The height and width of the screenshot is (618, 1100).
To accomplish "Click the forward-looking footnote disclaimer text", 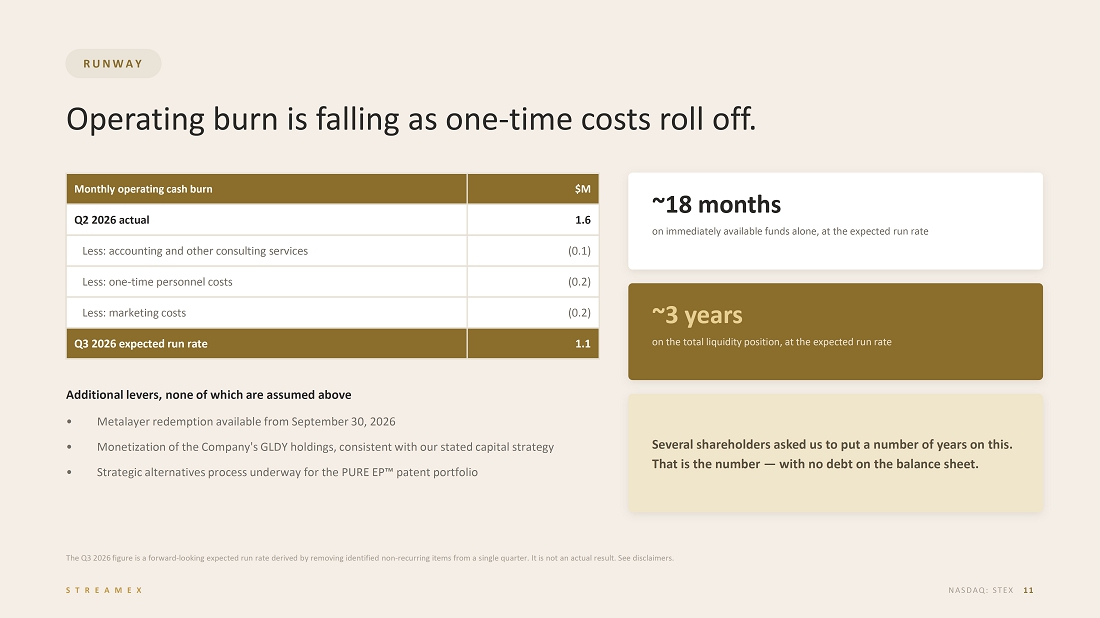I will click(x=370, y=558).
